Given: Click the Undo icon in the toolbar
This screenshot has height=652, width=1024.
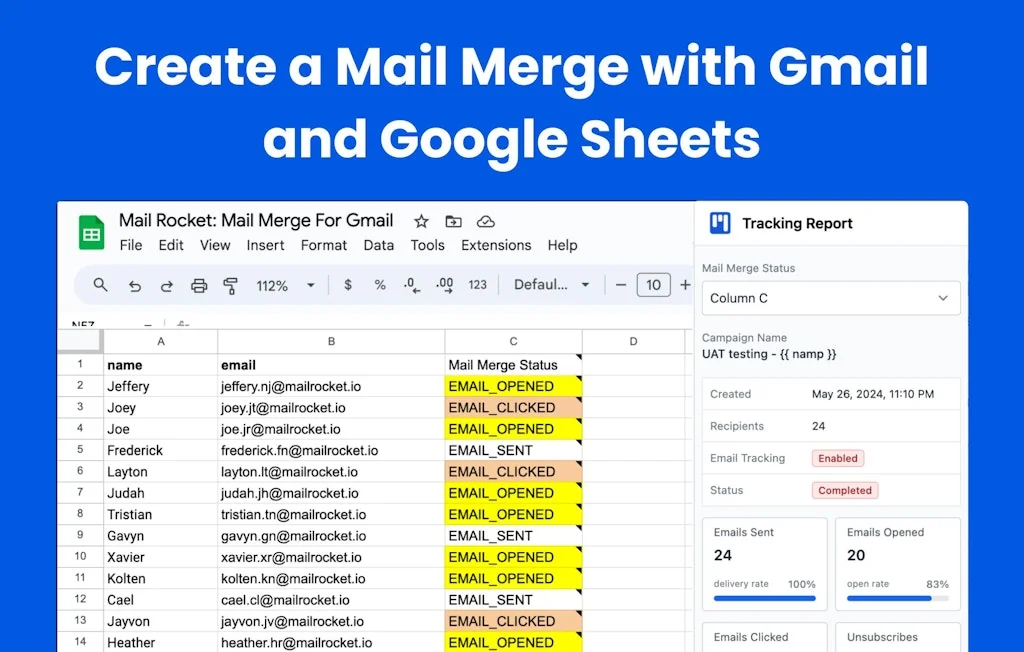Looking at the screenshot, I should tap(137, 285).
